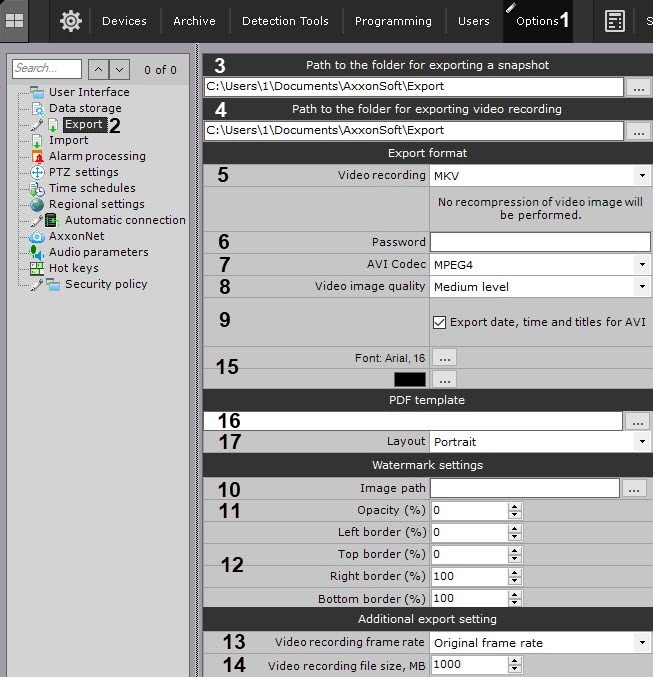
Task: Open the Detection Tools tab
Action: coord(285,21)
